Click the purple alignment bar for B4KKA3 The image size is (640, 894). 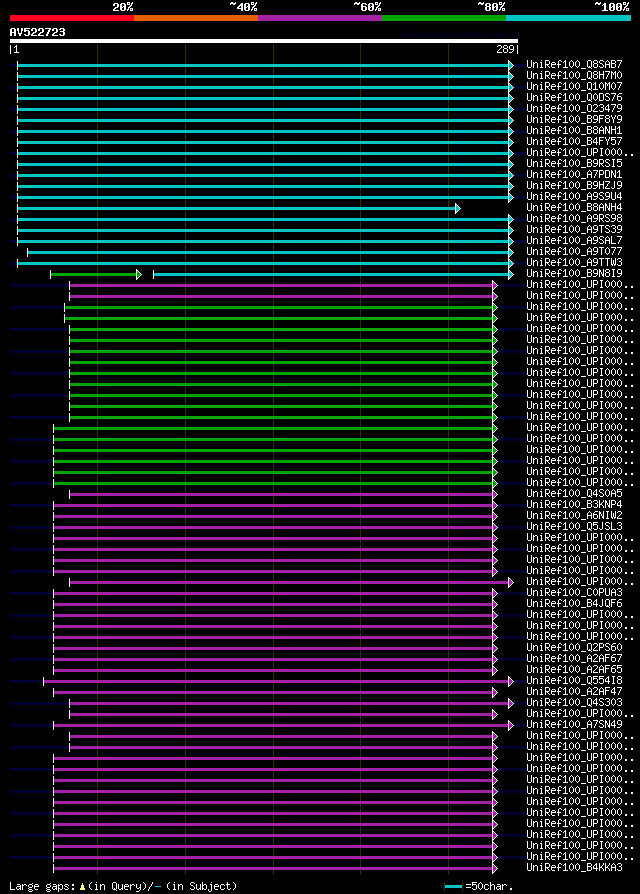click(x=275, y=869)
